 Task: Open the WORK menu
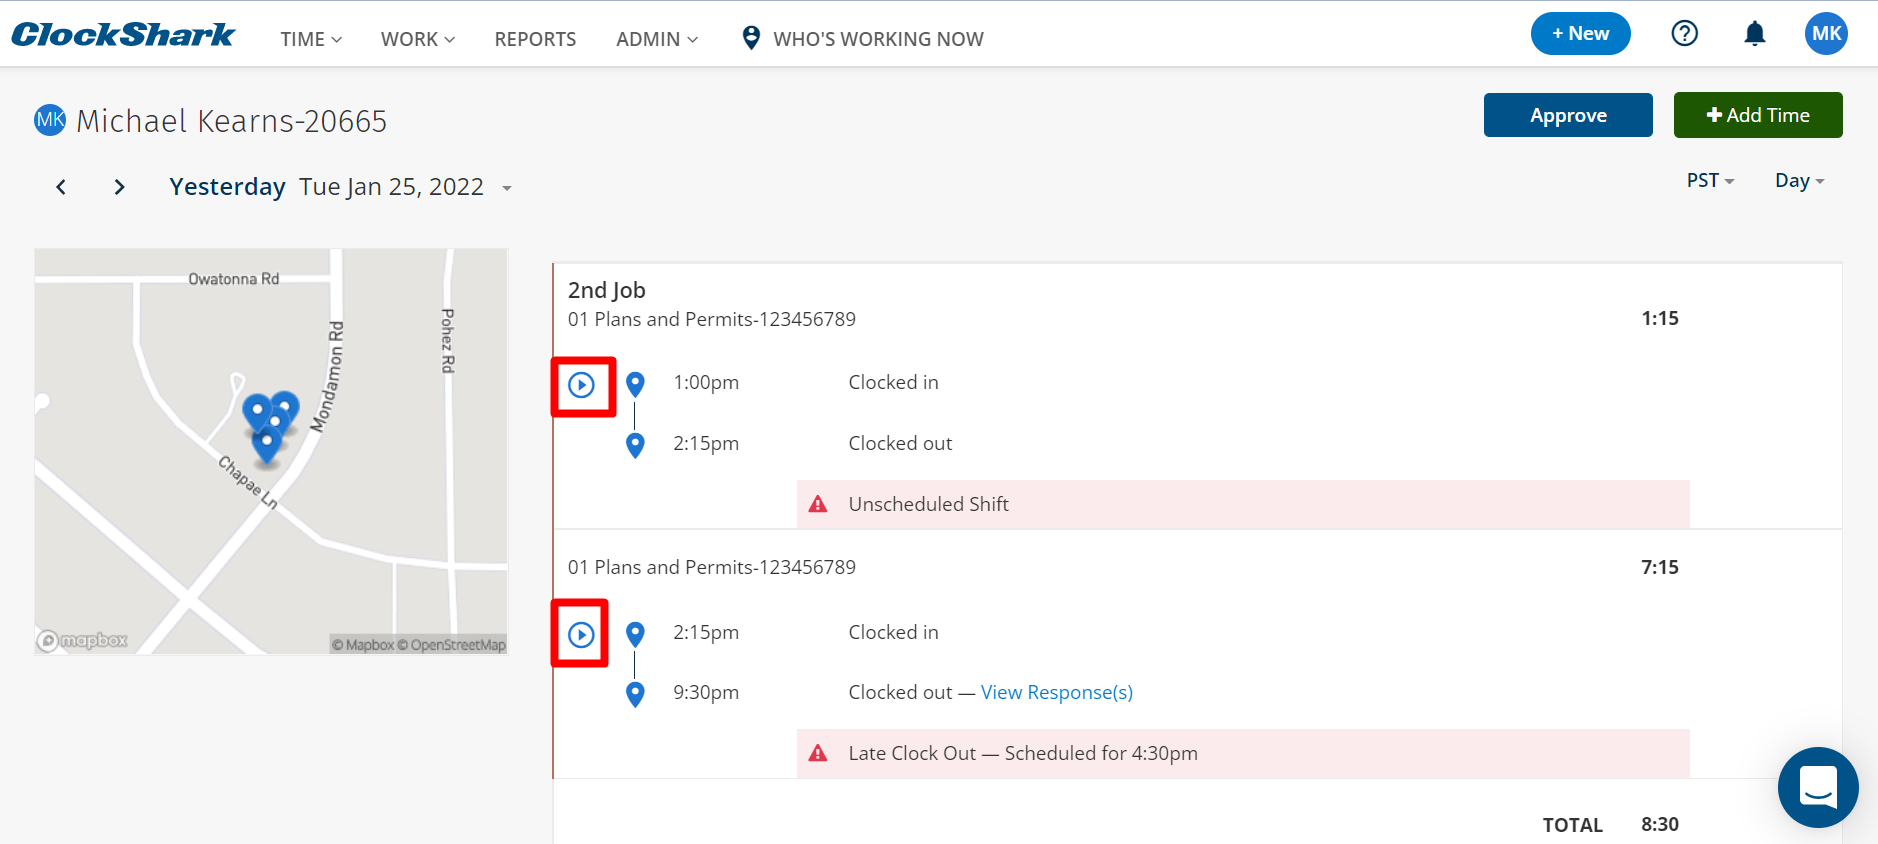pos(418,39)
